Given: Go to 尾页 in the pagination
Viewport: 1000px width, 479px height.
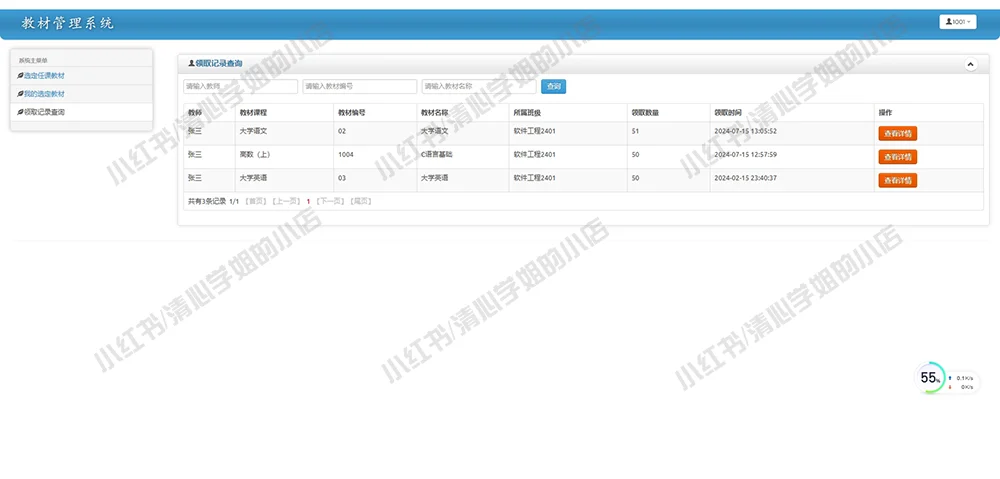Looking at the screenshot, I should 361,201.
